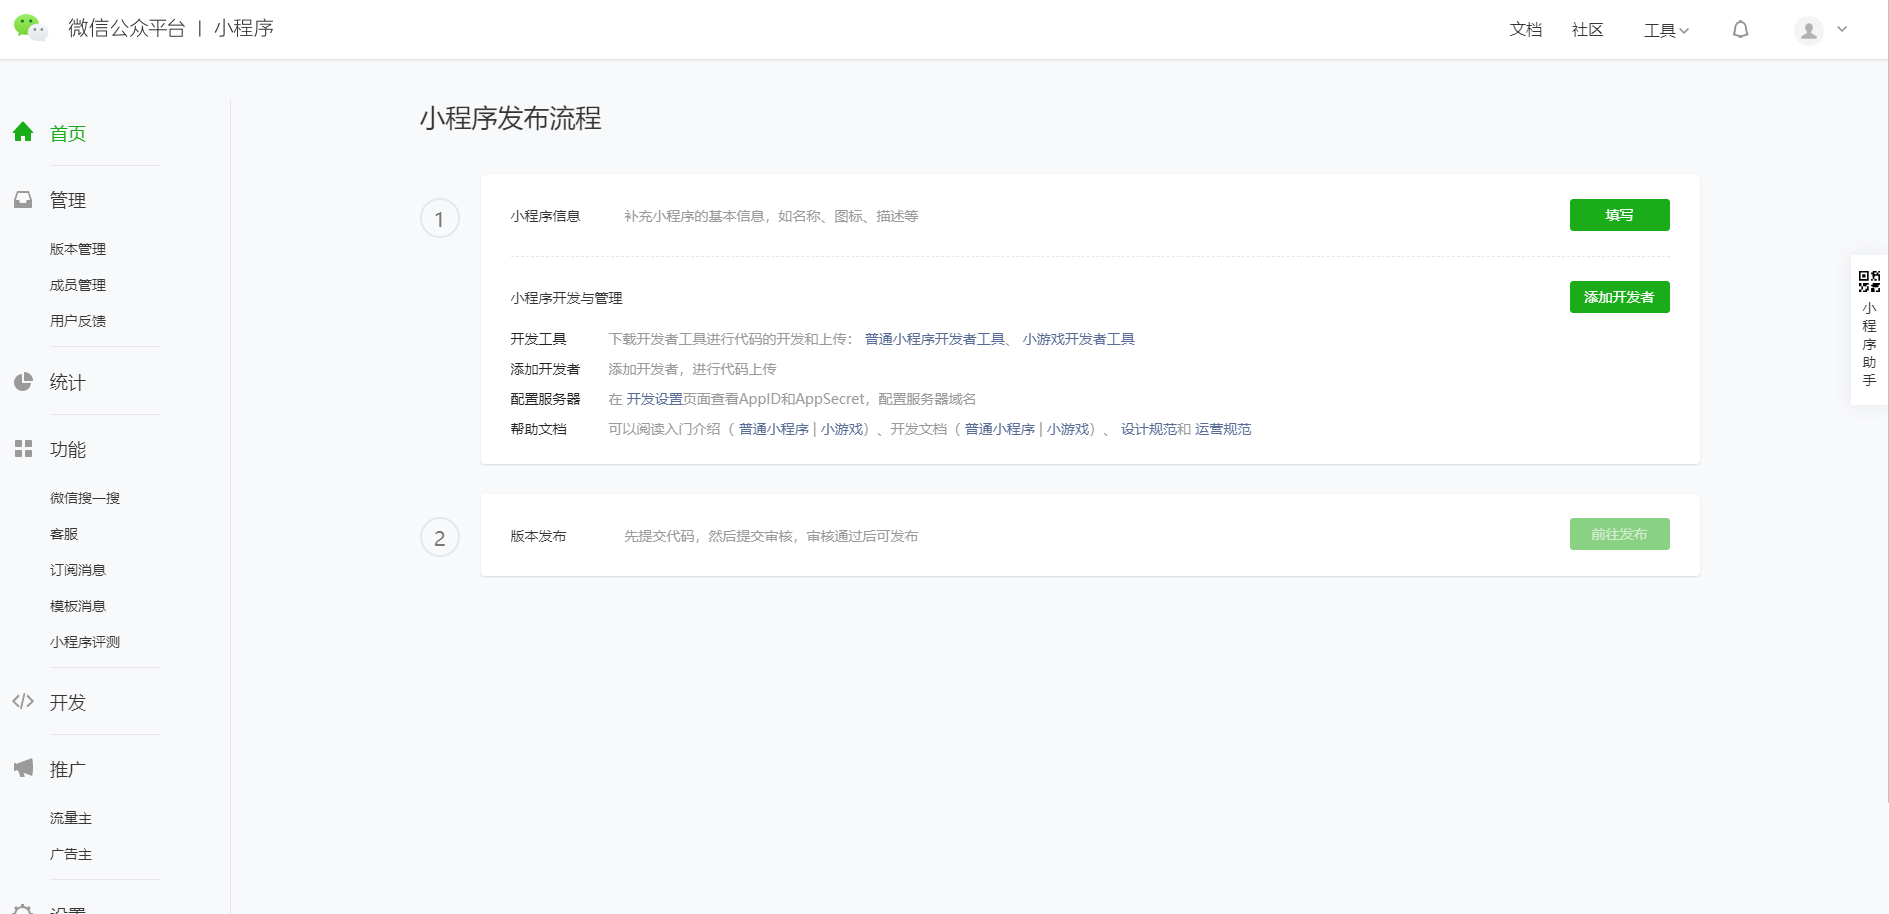Open 广告主 in the sidebar

pos(71,854)
